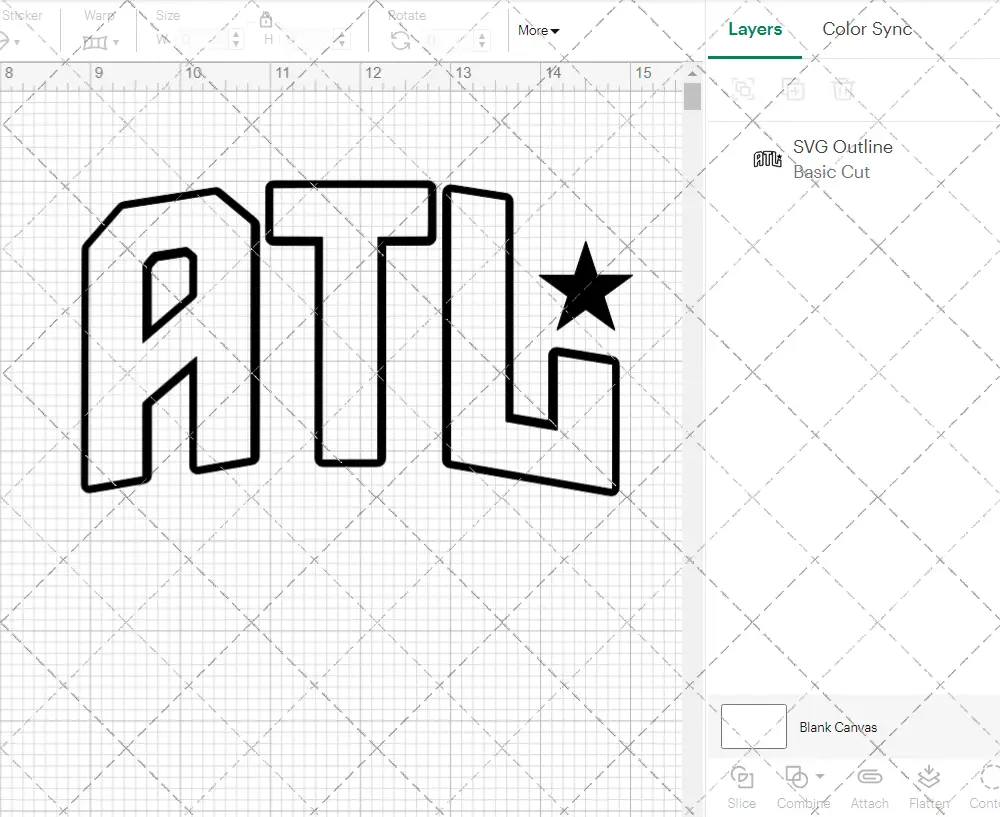Click the Group layers icon
Image resolution: width=1000 pixels, height=817 pixels.
[744, 89]
